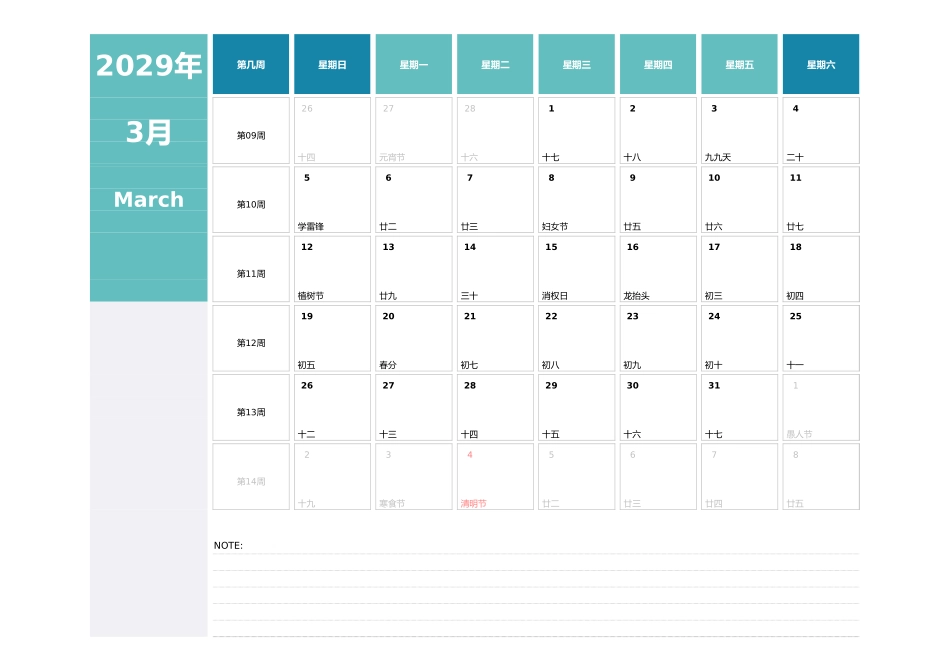Click the day 10 cell labeled 廿六
The width and height of the screenshot is (950, 672).
[x=740, y=200]
